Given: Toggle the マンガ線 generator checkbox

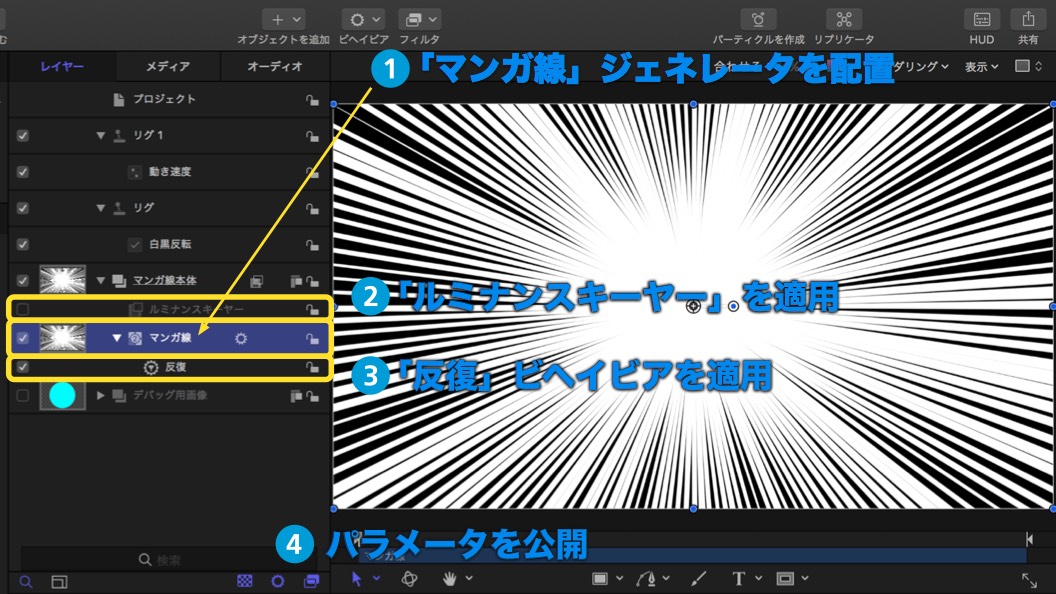Looking at the screenshot, I should tap(23, 338).
